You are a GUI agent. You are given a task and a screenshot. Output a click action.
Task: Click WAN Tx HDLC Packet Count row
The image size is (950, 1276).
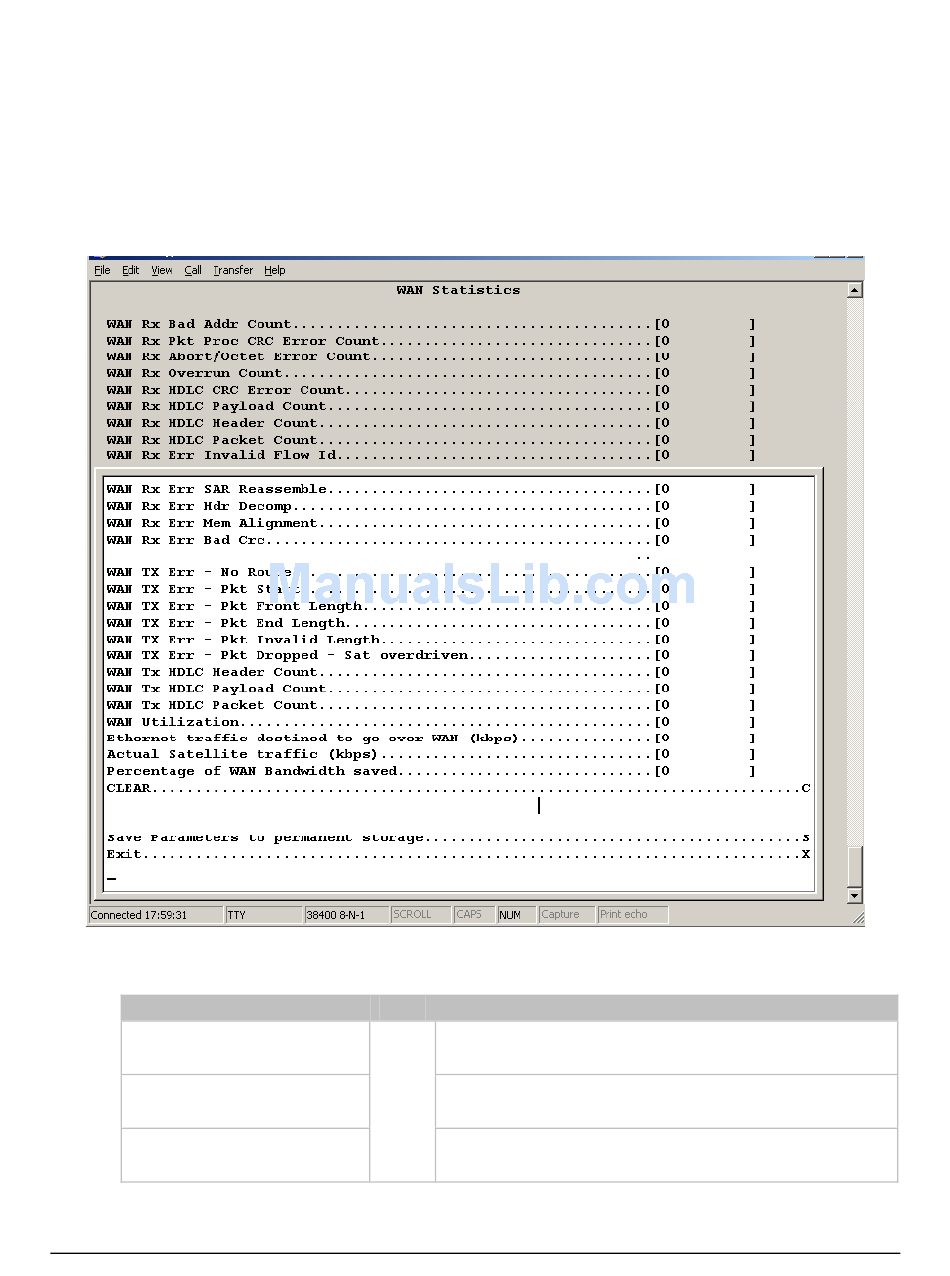point(431,705)
